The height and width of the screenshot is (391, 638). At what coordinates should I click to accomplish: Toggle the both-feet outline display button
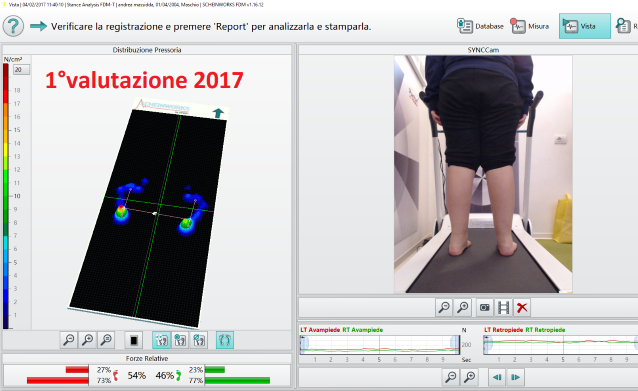pos(225,340)
